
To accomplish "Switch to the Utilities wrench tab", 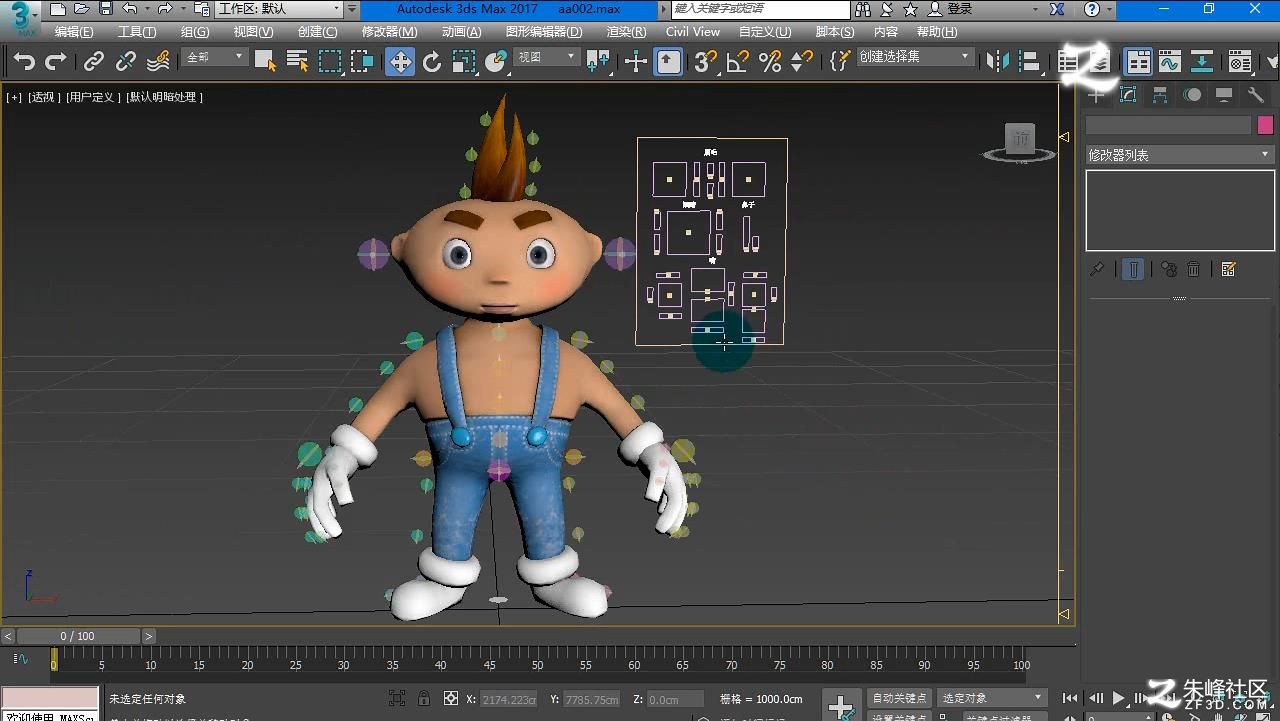I will point(1256,95).
